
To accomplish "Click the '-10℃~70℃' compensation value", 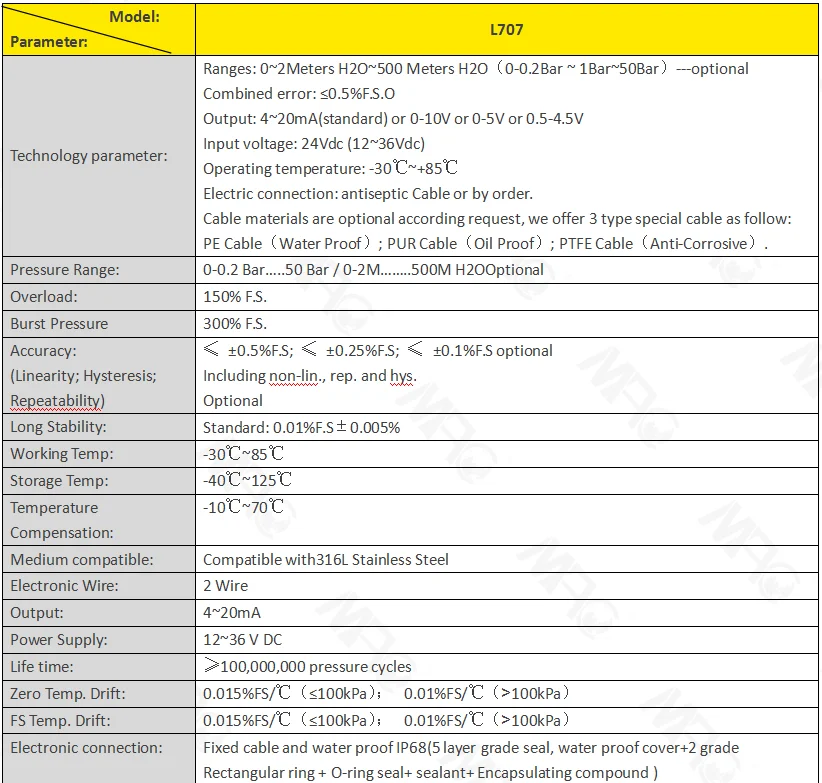I will (243, 507).
